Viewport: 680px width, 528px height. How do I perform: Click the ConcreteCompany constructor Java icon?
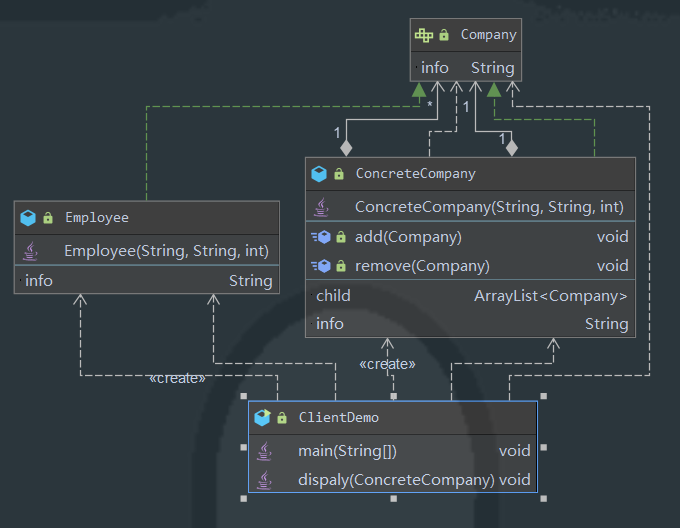coord(321,207)
